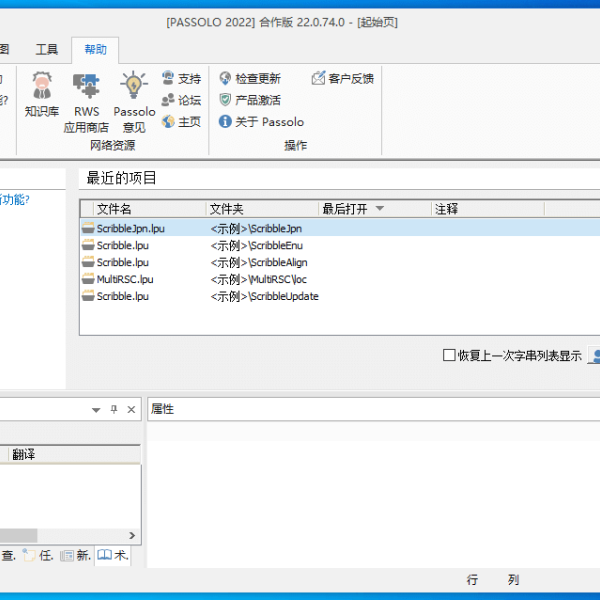
Task: Enable 恢复上一次字串列表显示 checkbox
Action: tap(449, 355)
